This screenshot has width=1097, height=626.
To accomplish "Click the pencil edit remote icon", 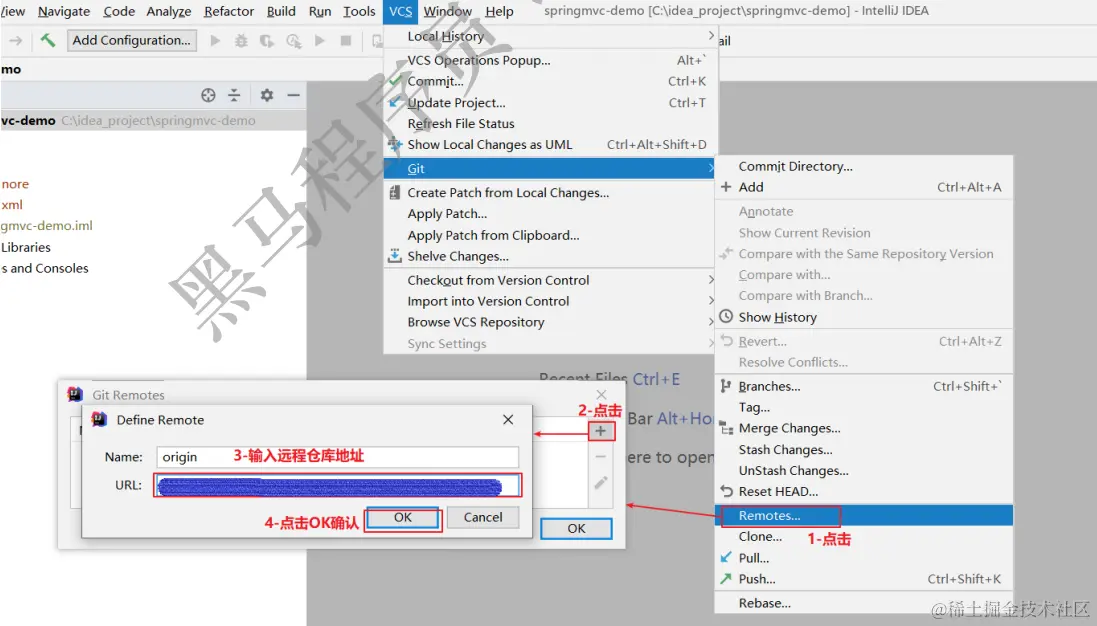I will coord(600,483).
